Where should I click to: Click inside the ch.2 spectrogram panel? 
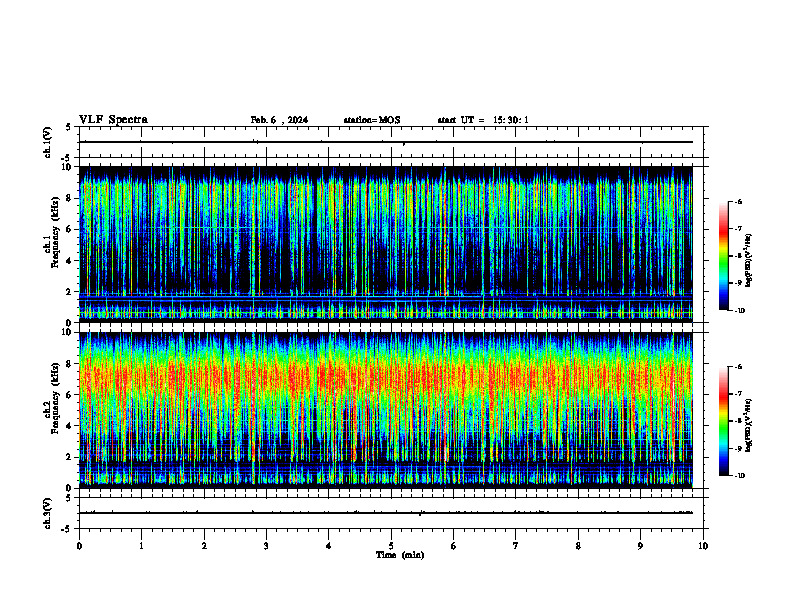pyautogui.click(x=386, y=410)
